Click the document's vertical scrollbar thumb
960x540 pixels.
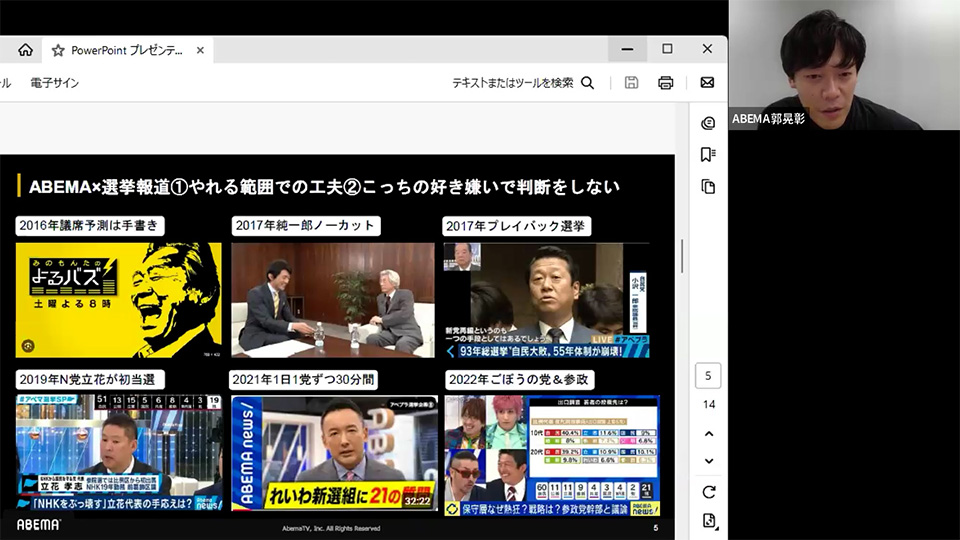[x=682, y=256]
